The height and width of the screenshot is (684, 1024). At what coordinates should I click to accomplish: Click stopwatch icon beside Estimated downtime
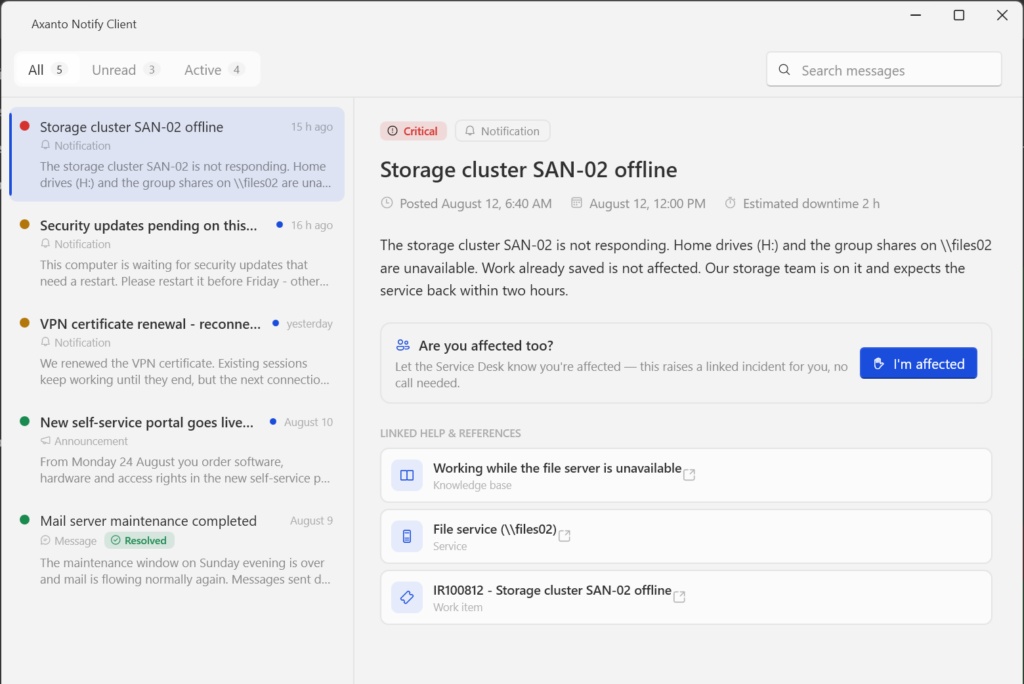[730, 203]
